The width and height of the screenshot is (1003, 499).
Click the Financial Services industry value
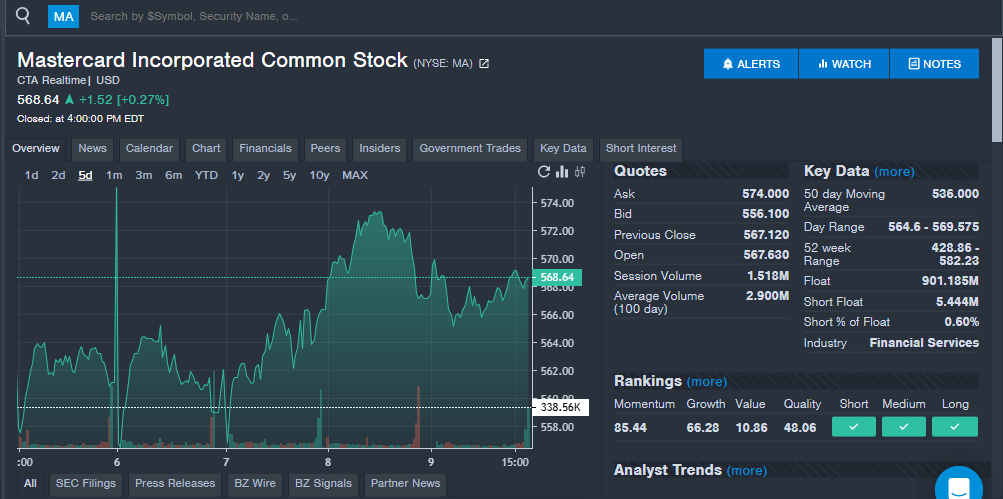point(924,343)
